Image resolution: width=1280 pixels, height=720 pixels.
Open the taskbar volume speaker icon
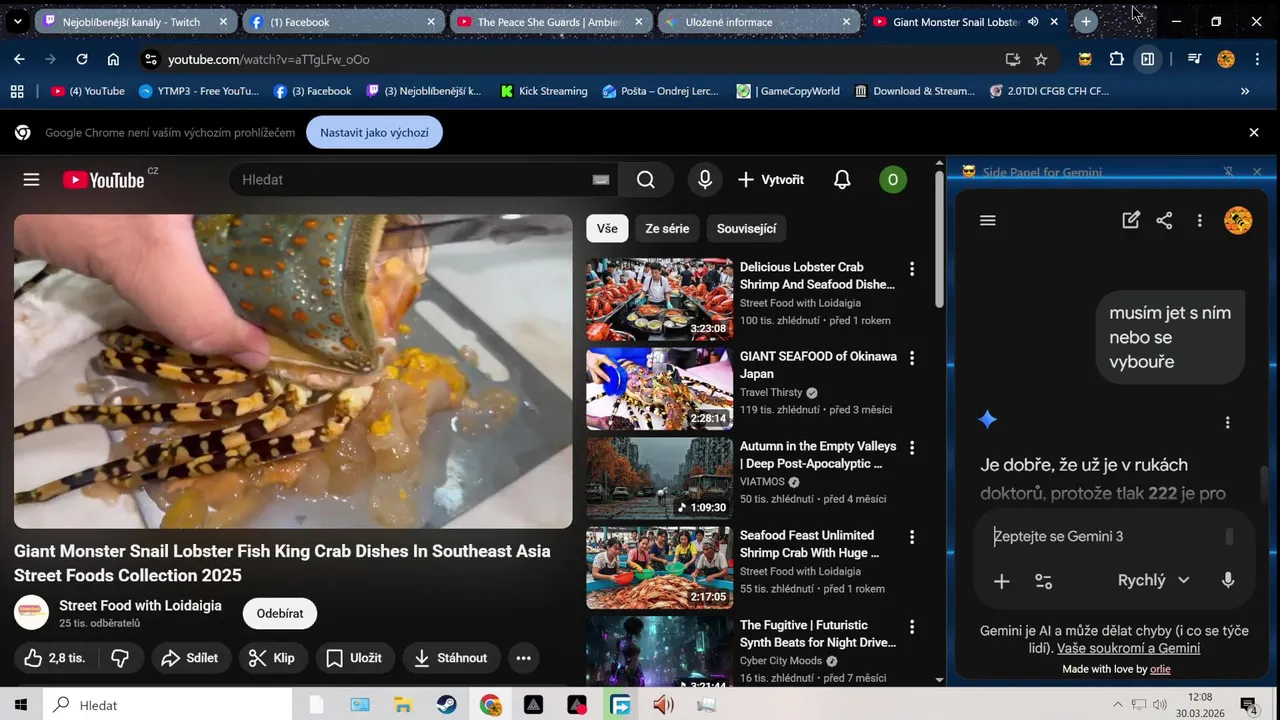click(1160, 705)
